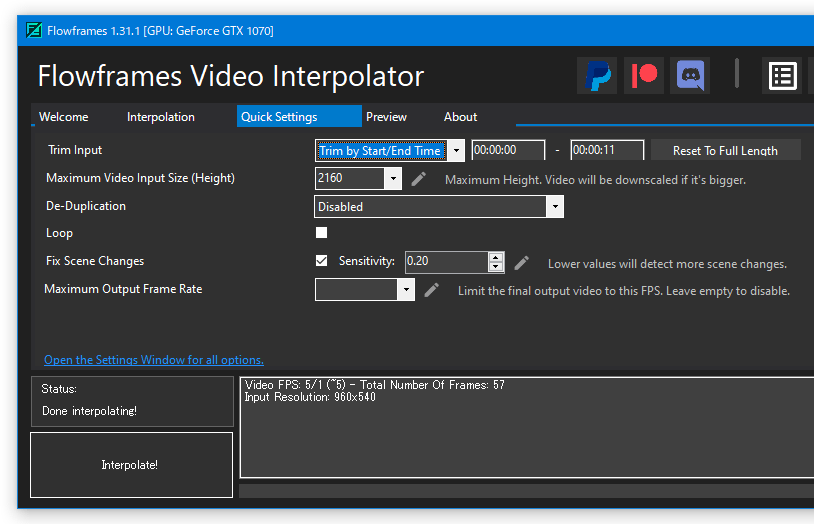Click the Flowframes logo in title bar
The height and width of the screenshot is (524, 814).
coord(34,31)
